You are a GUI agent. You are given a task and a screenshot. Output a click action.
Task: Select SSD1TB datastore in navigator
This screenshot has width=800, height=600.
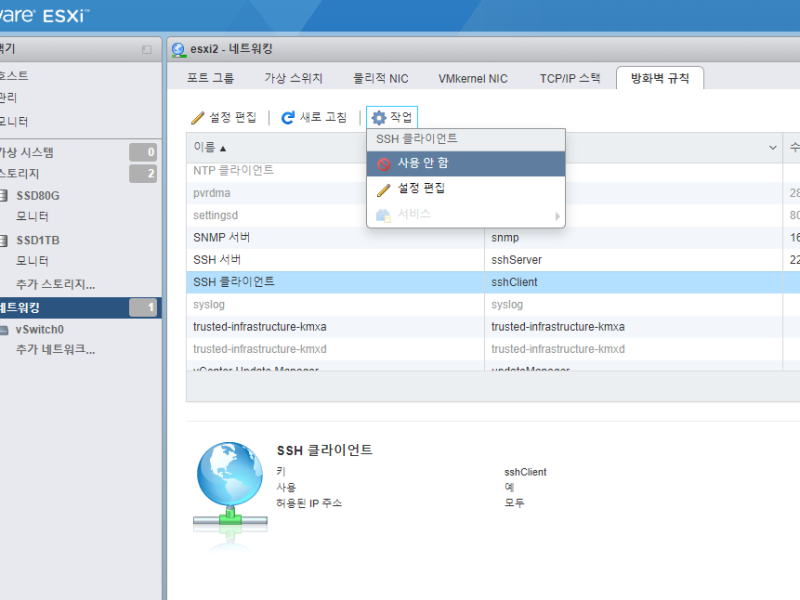(38, 240)
